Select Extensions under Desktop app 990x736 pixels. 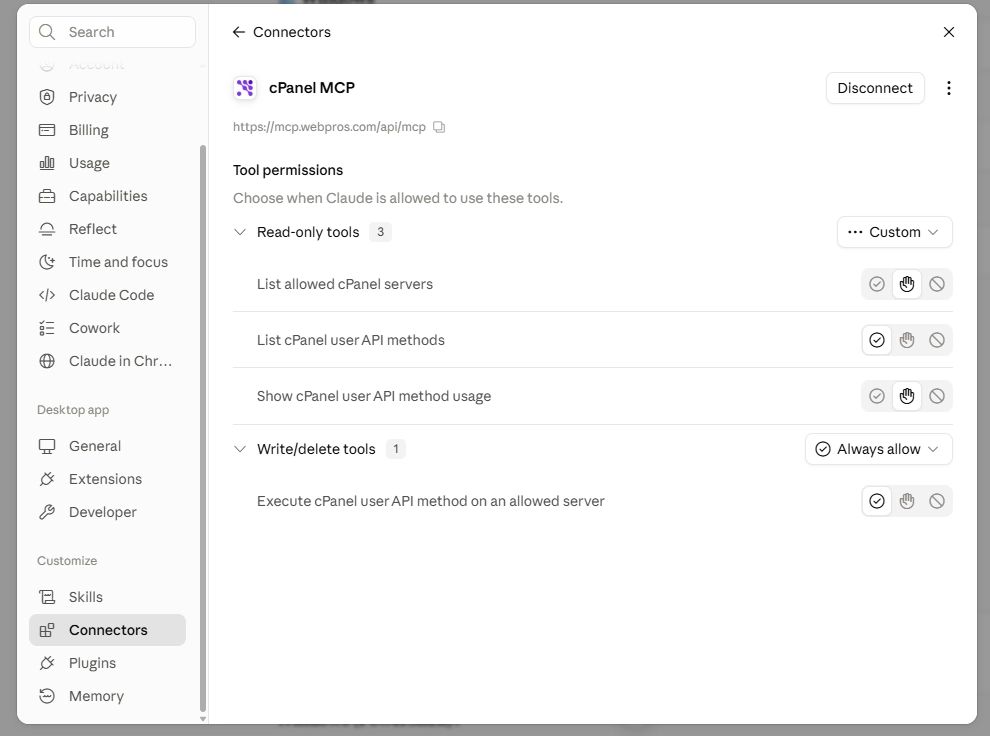click(x=107, y=479)
